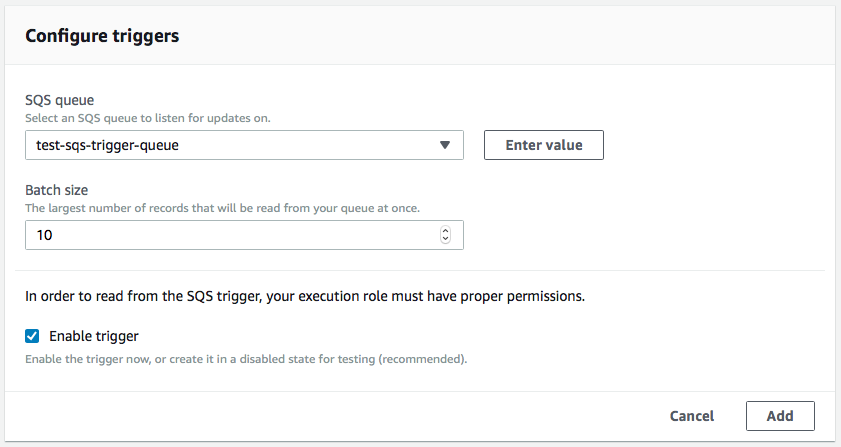Viewport: 841px width, 447px height.
Task: Click the Enter value button
Action: pos(544,145)
